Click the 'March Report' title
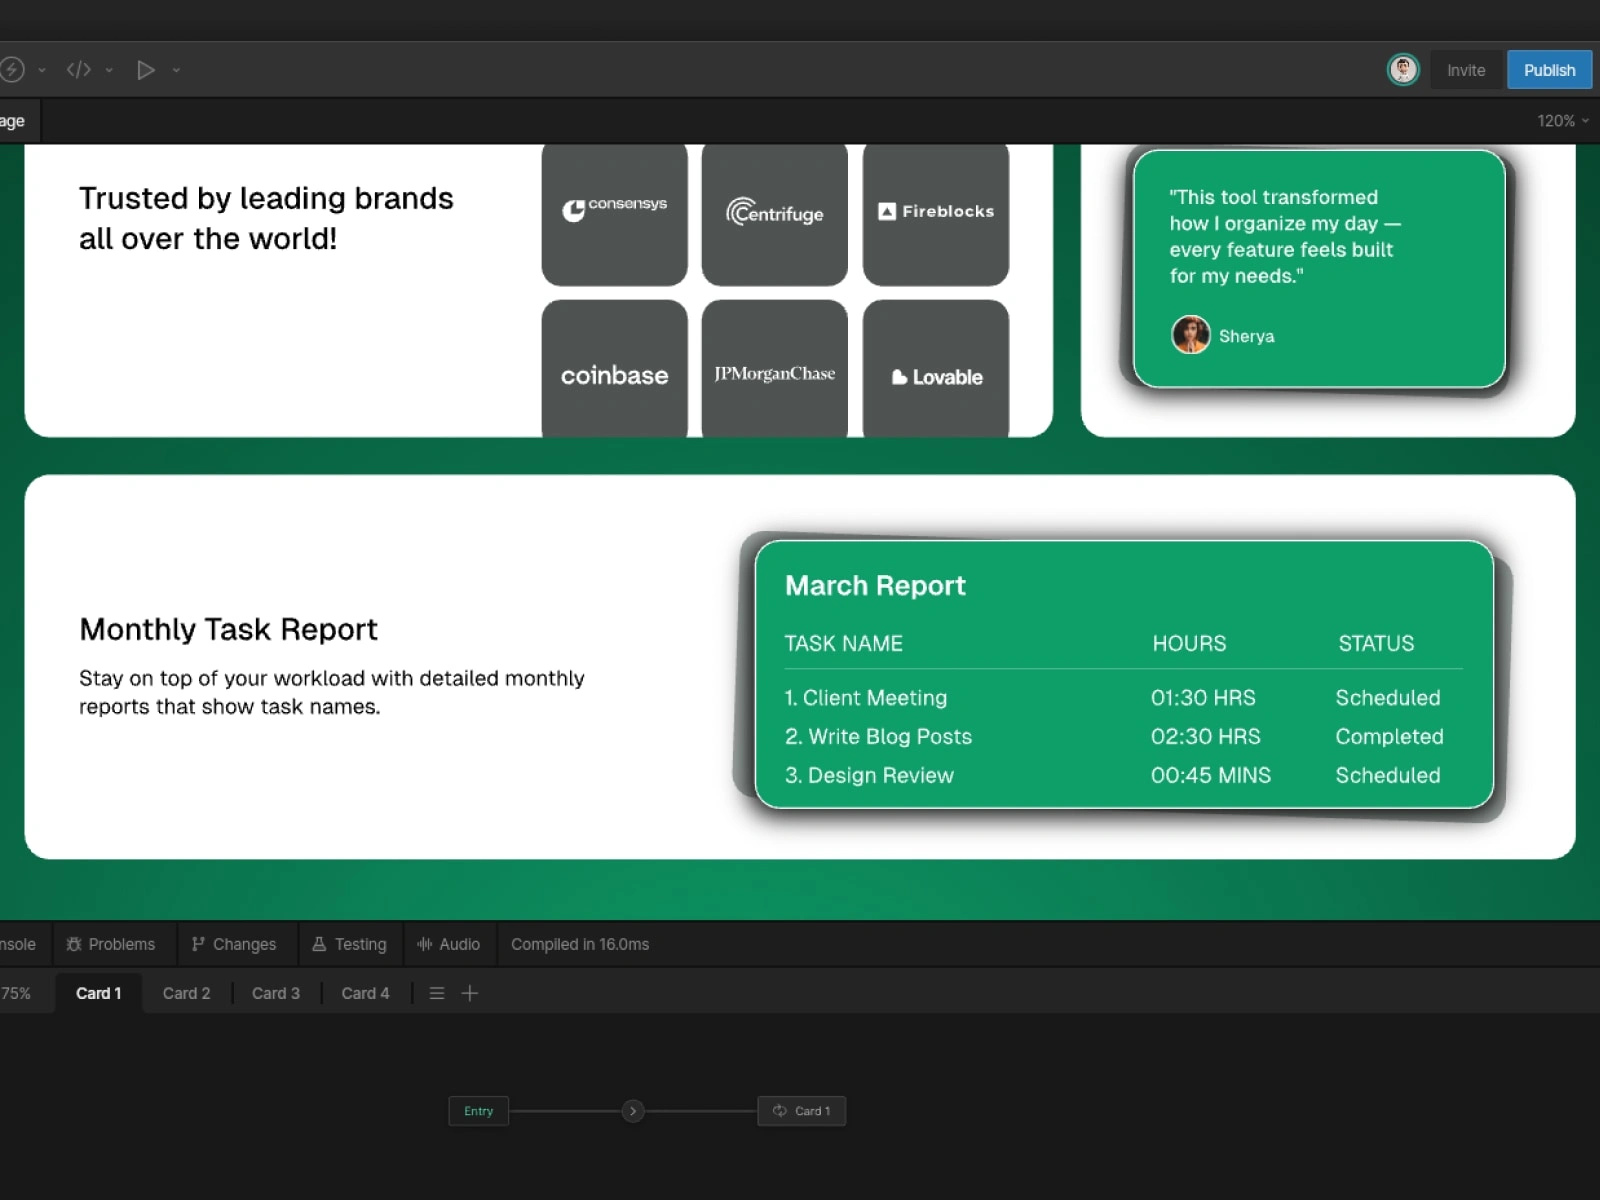 pos(875,585)
